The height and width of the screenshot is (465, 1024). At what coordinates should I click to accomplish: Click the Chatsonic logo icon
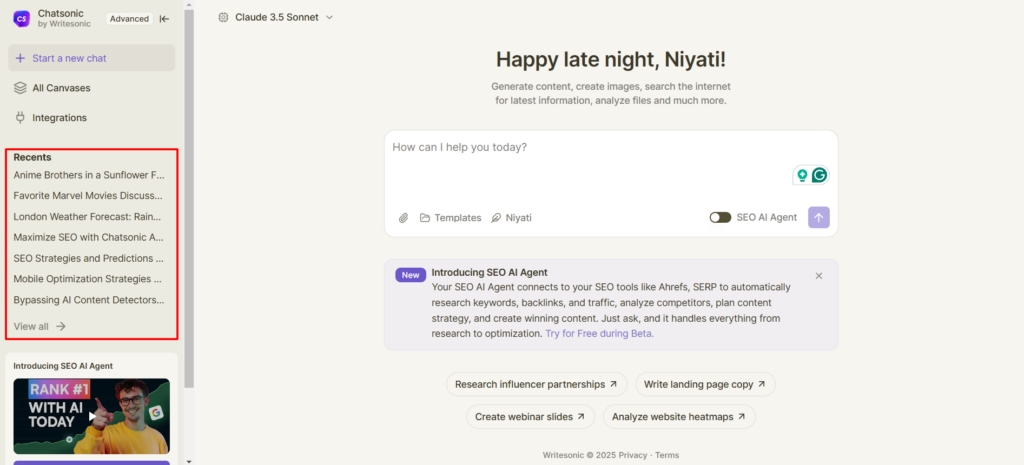tap(22, 18)
